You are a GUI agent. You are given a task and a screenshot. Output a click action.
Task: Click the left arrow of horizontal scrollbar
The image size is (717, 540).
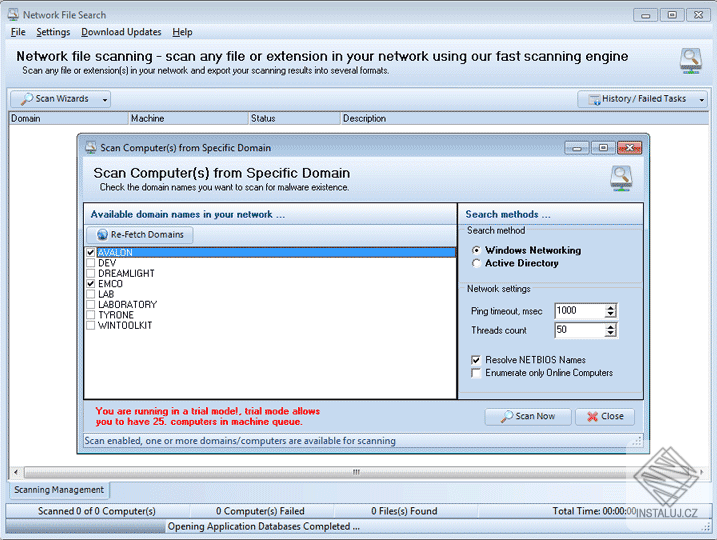[x=16, y=472]
